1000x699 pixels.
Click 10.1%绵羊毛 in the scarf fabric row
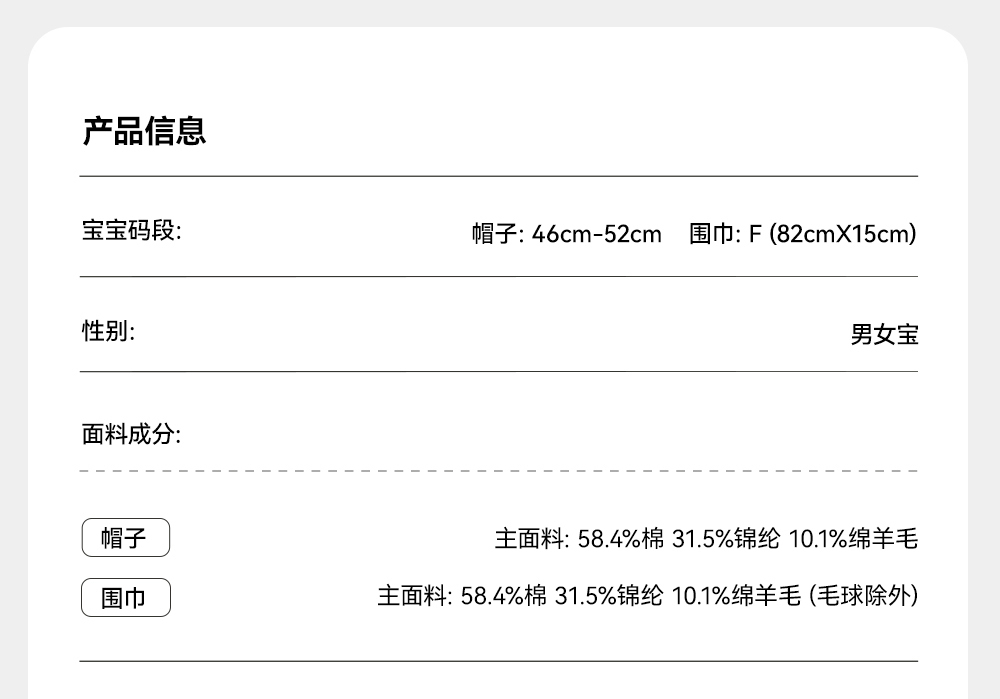(x=735, y=597)
